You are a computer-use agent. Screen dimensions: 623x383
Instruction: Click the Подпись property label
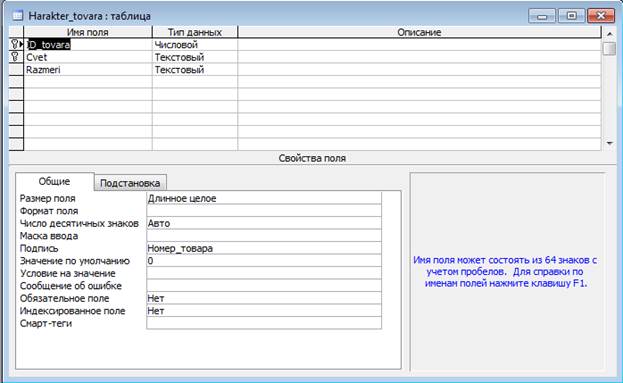pyautogui.click(x=39, y=248)
